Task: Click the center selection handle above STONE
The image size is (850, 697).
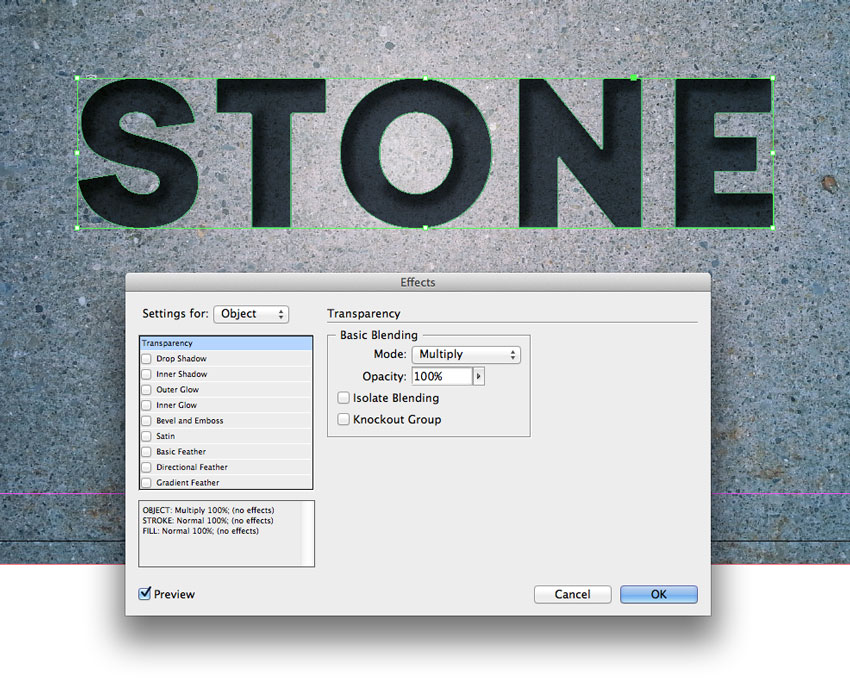Action: tap(424, 76)
